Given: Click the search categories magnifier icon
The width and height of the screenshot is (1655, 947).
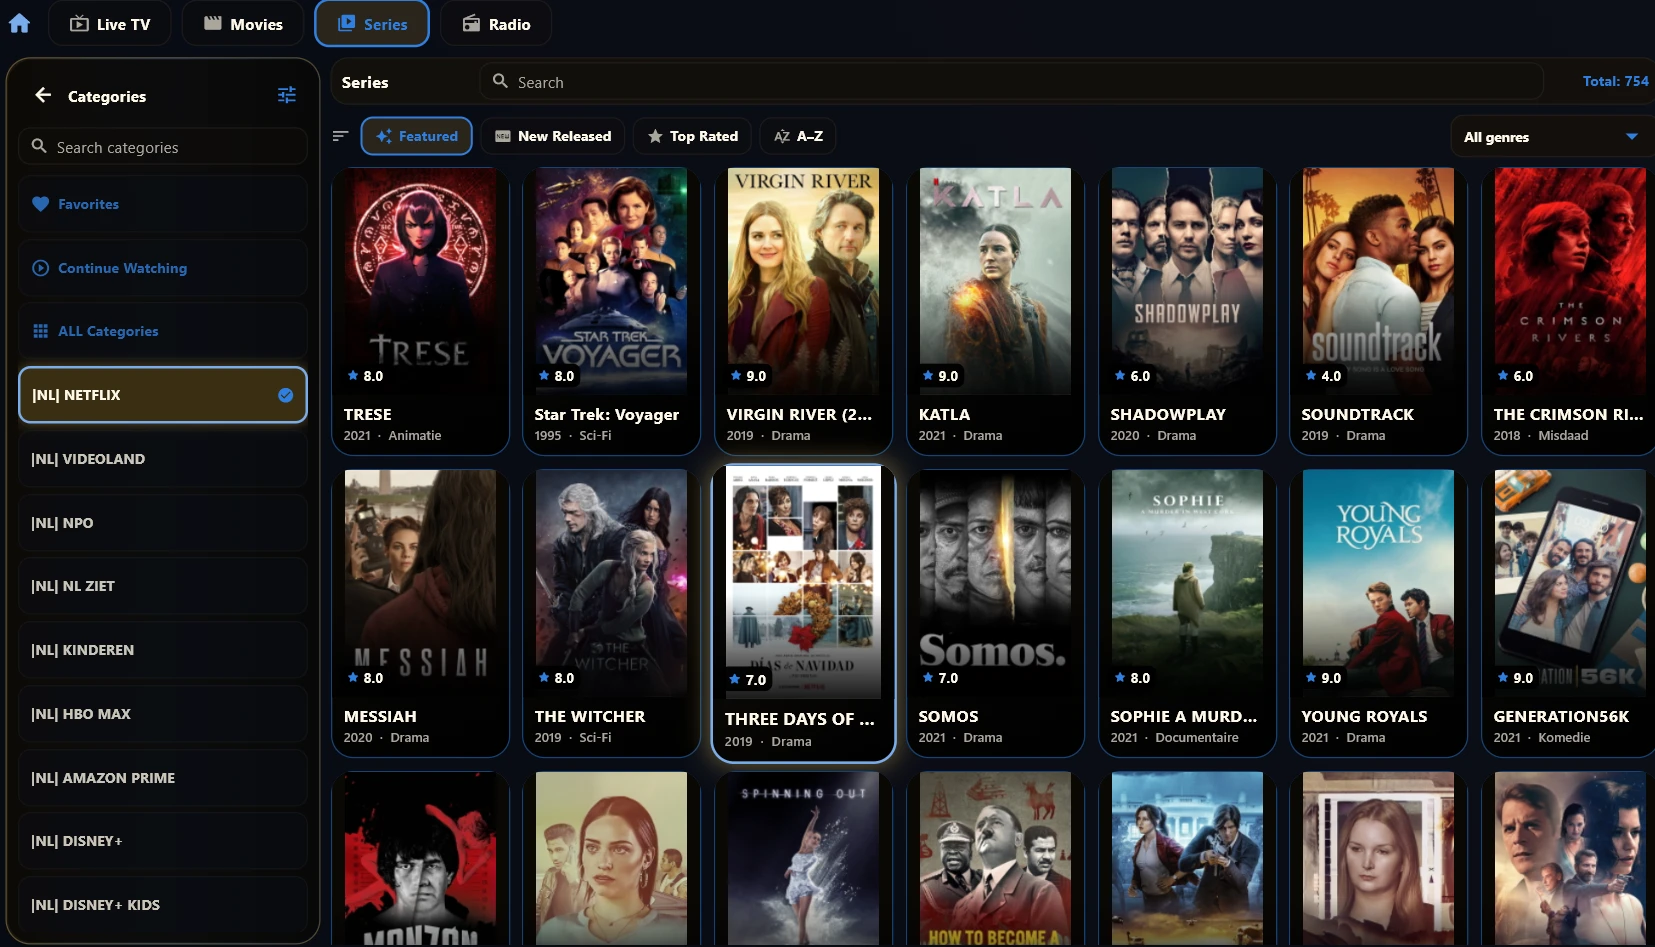Looking at the screenshot, I should (39, 146).
